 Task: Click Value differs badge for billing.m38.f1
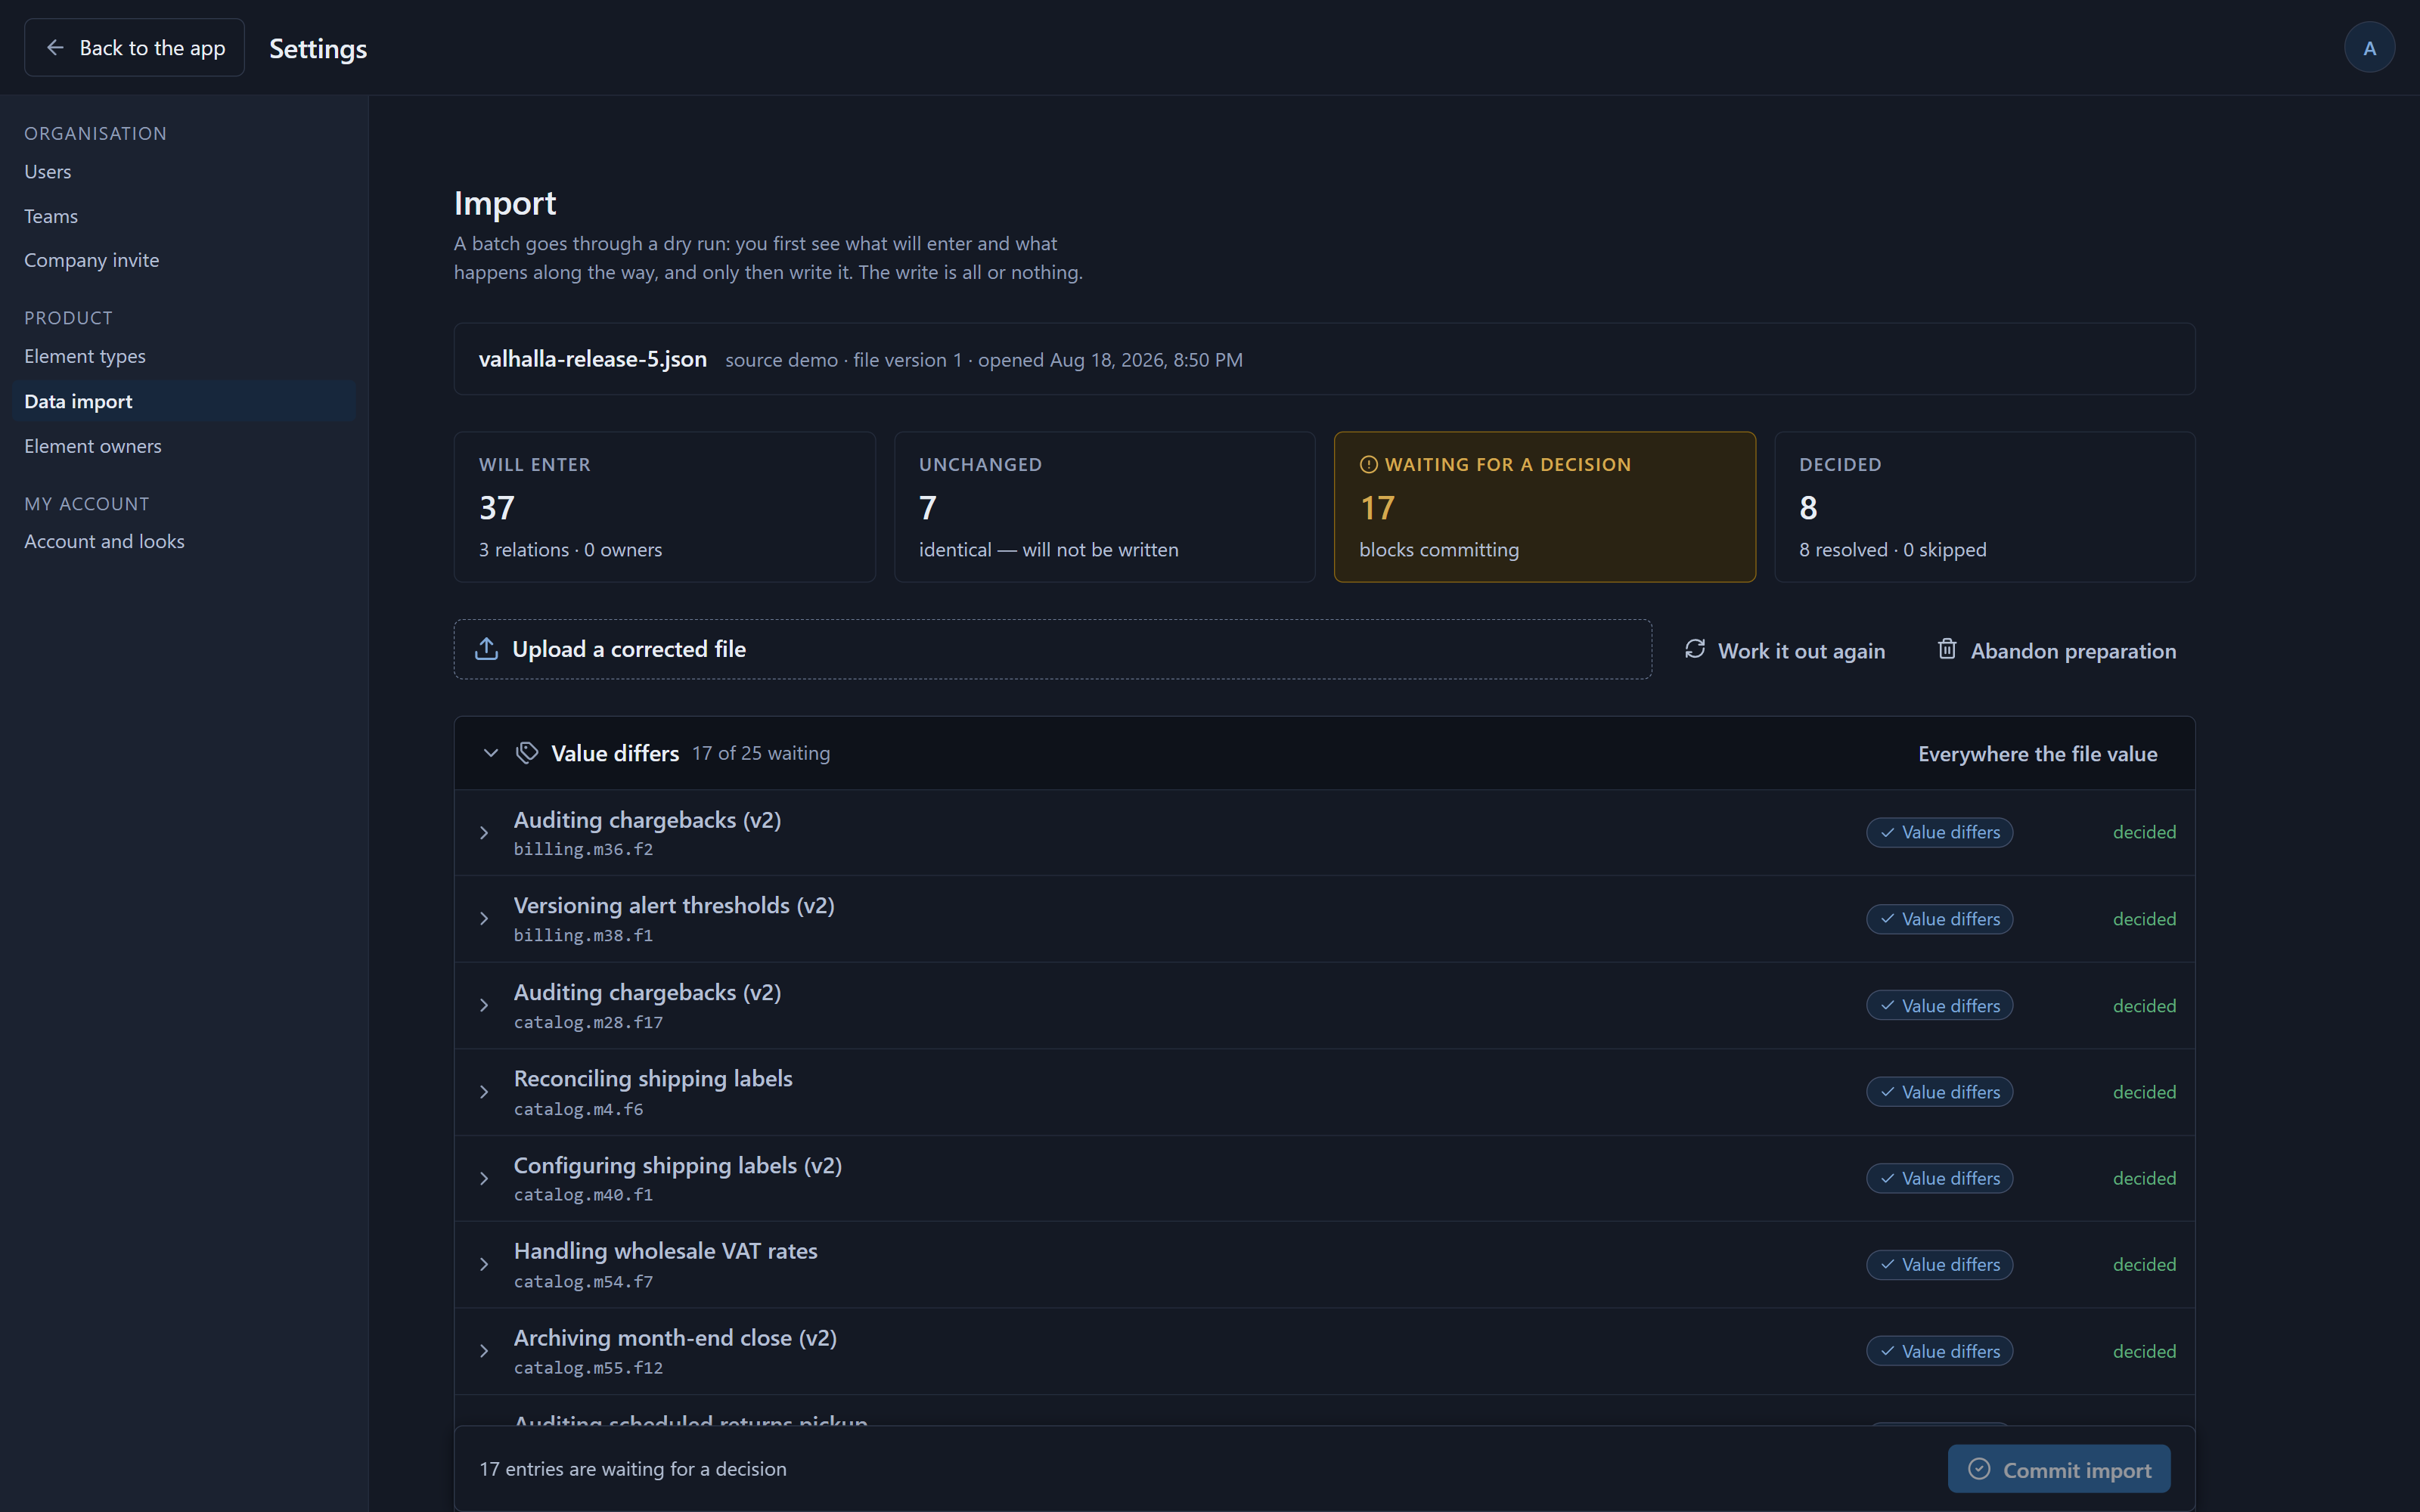point(1939,919)
